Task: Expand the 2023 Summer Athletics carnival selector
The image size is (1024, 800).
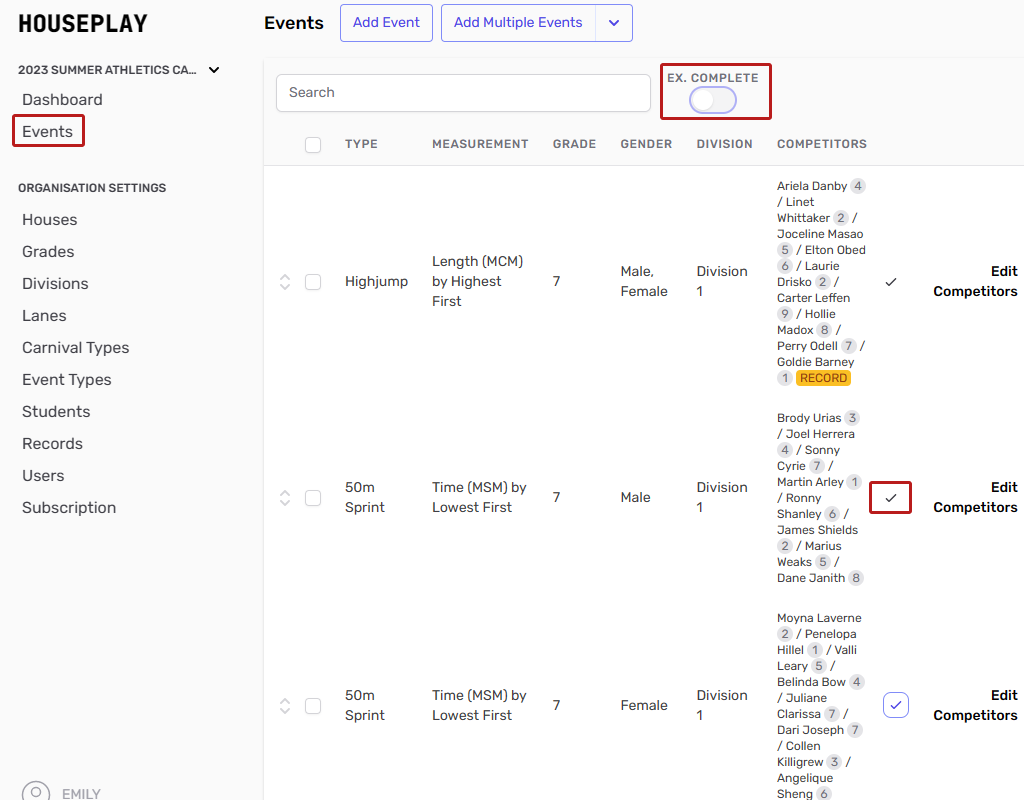Action: 214,70
